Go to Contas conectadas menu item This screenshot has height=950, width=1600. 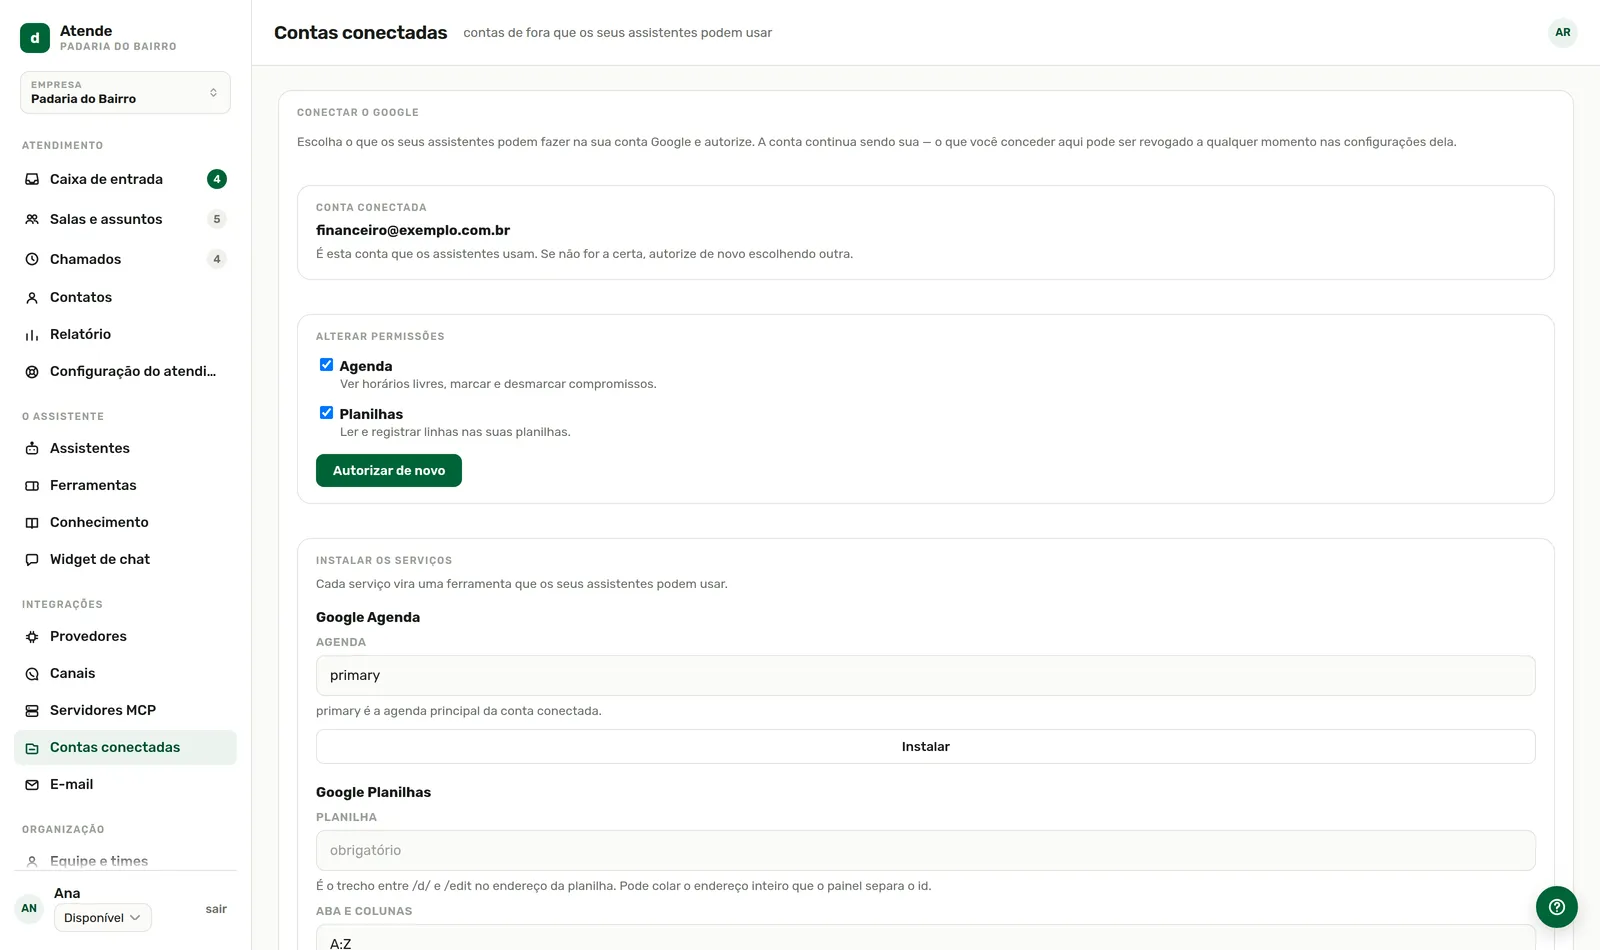(x=125, y=747)
